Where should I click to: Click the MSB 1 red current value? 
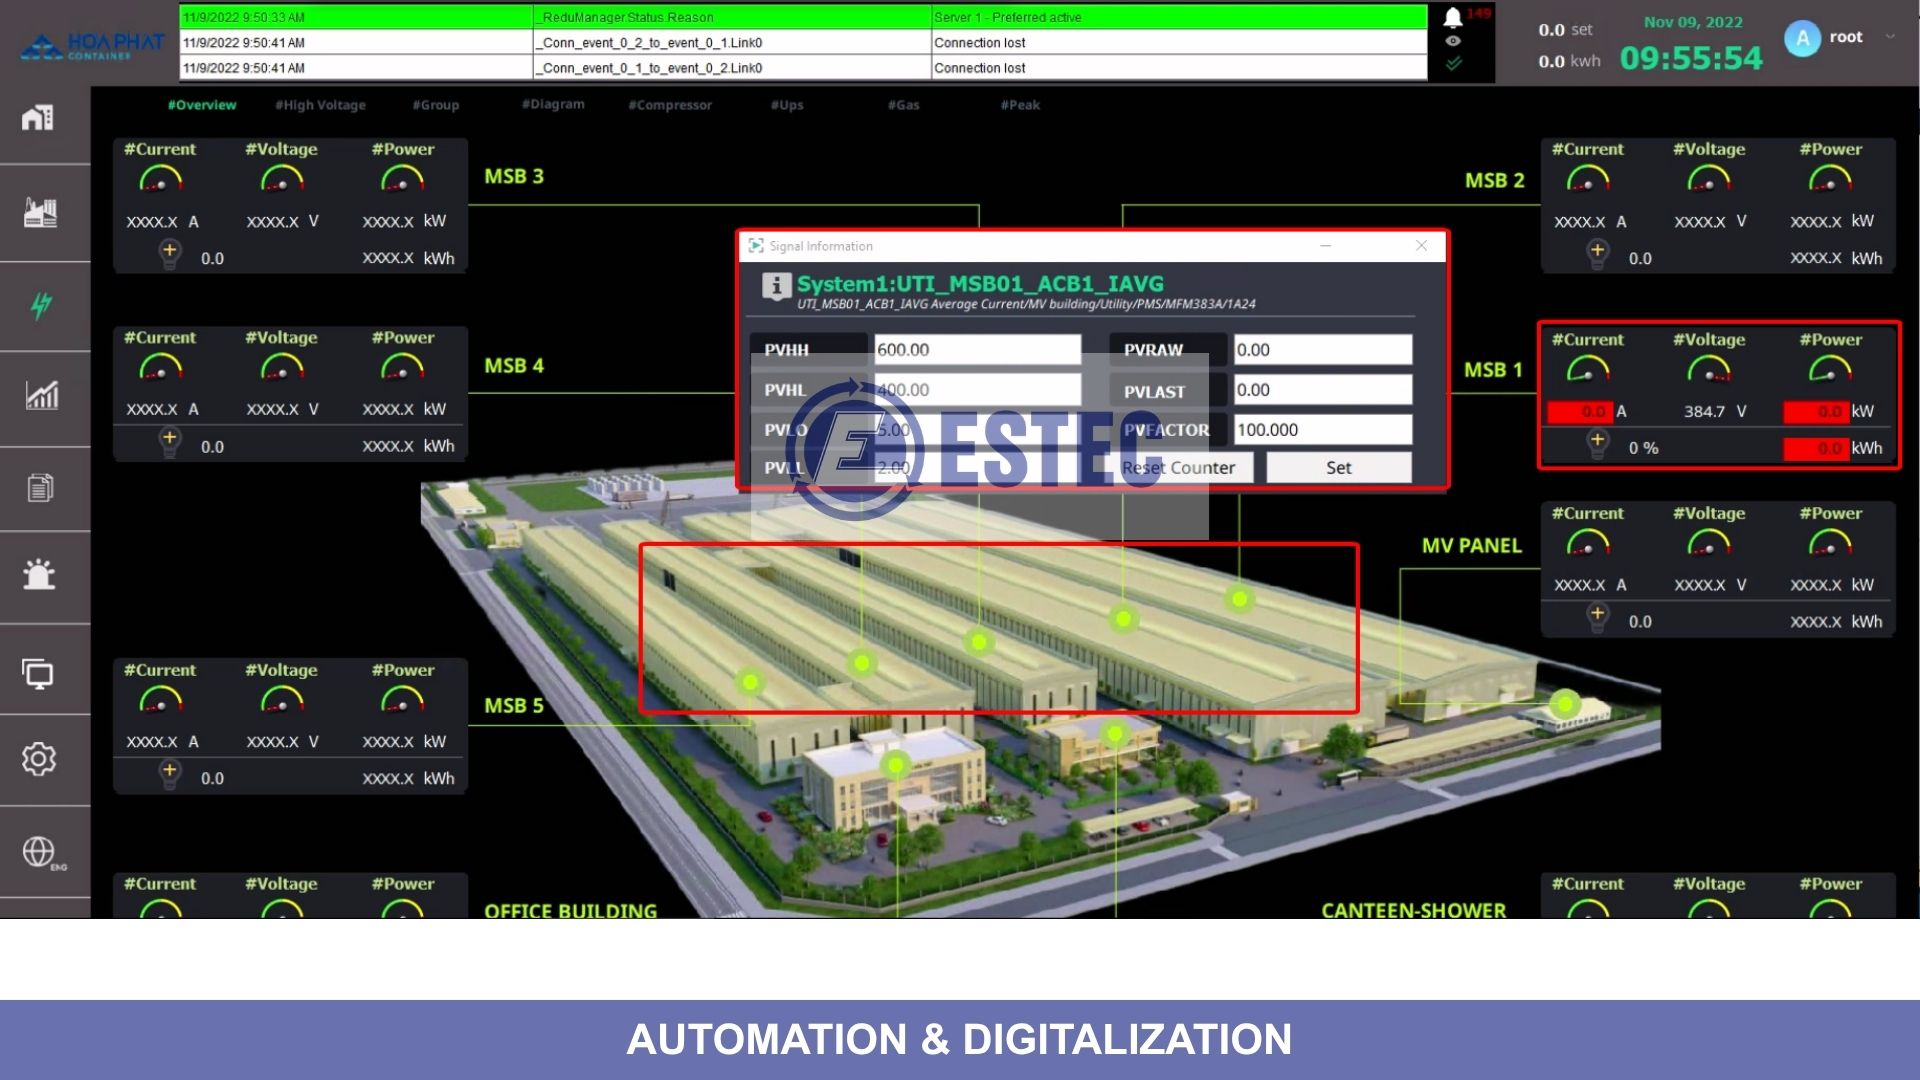pyautogui.click(x=1578, y=411)
